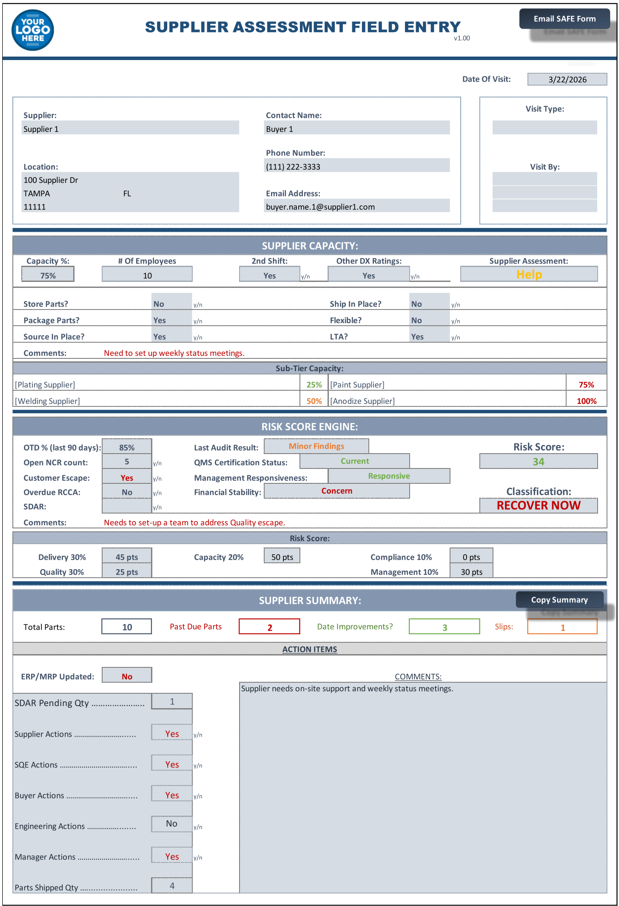The image size is (619, 906).
Task: Click the Delivery 45 pts box
Action: coord(127,556)
